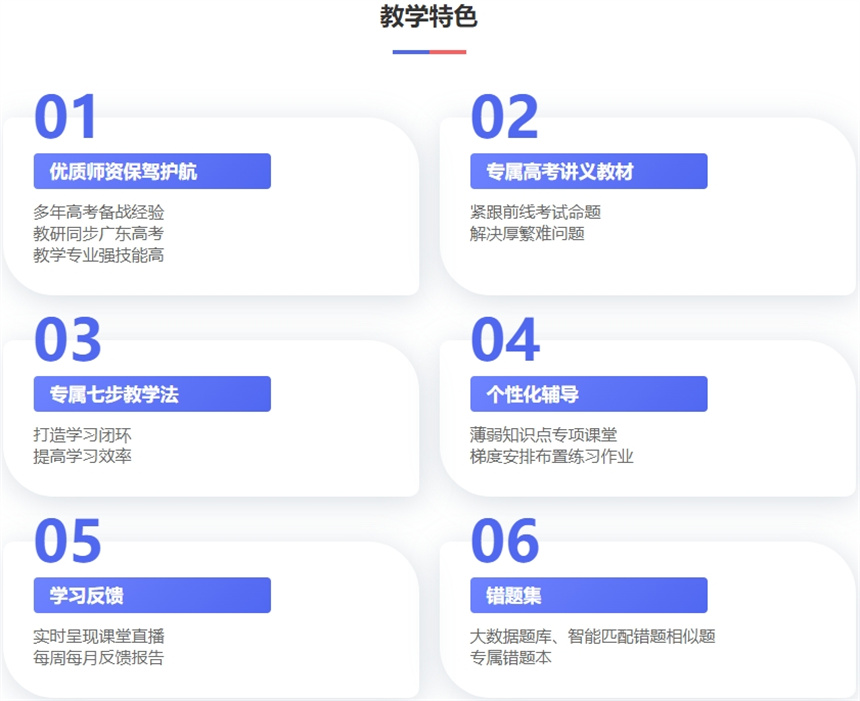Click the number 02 badge

click(x=506, y=116)
